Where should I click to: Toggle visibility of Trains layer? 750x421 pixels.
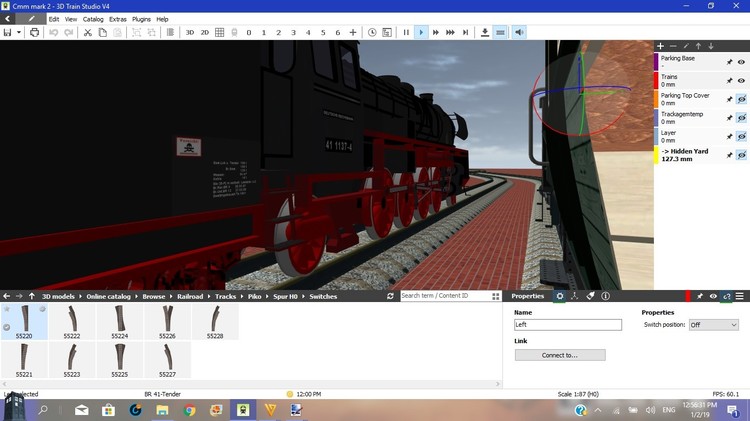741,80
